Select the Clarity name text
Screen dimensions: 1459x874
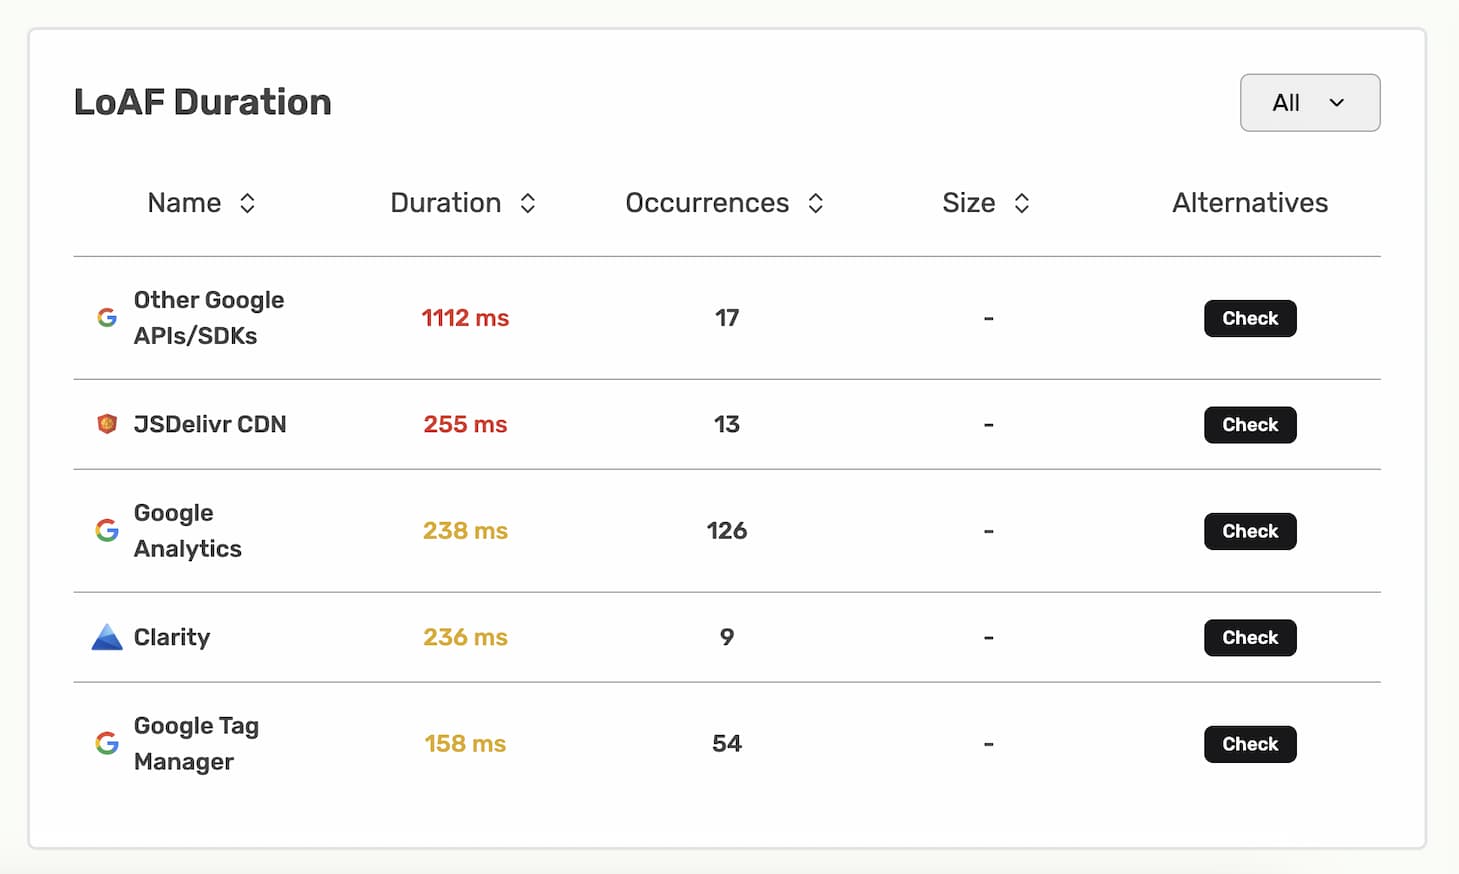pos(172,637)
